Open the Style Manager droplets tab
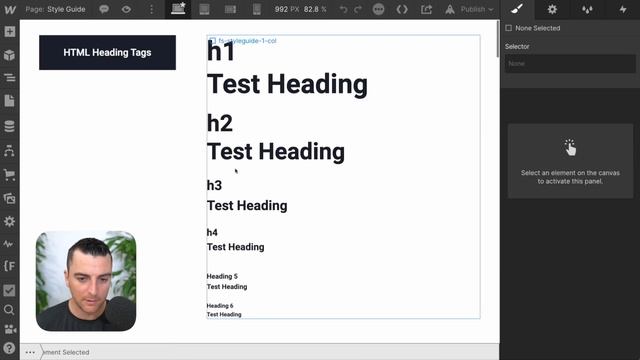Screen dimensions: 640x360 point(587,9)
